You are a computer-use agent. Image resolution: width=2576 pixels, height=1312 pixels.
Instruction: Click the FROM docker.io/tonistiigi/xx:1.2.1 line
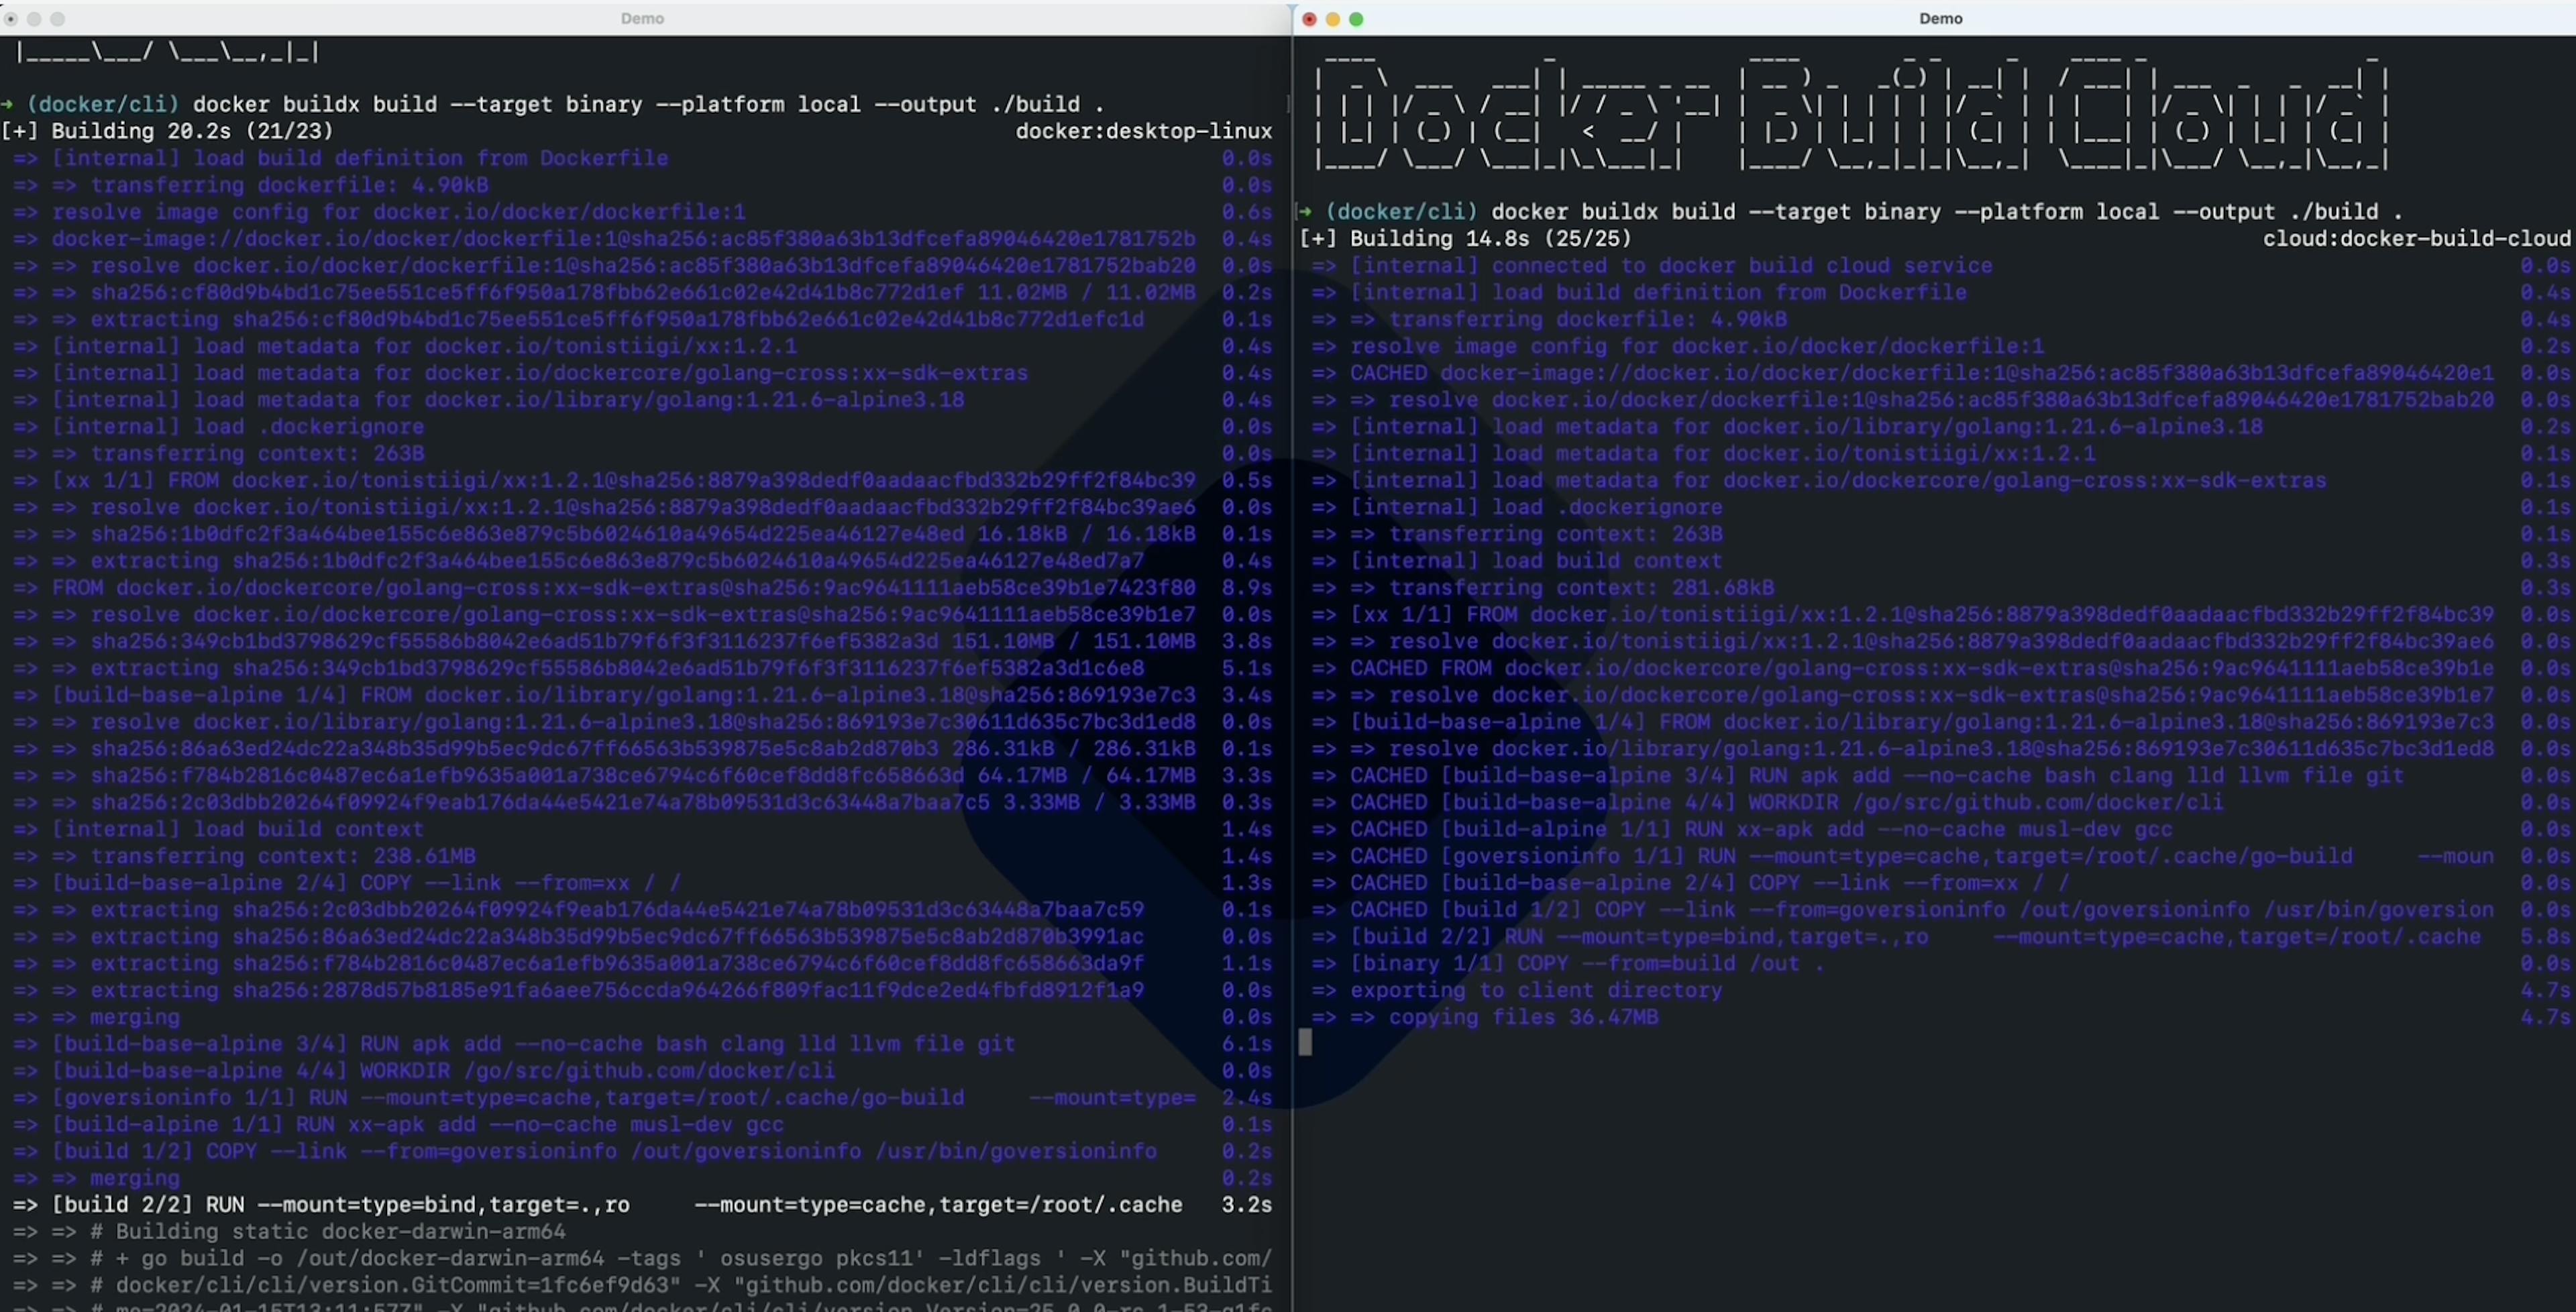click(600, 481)
